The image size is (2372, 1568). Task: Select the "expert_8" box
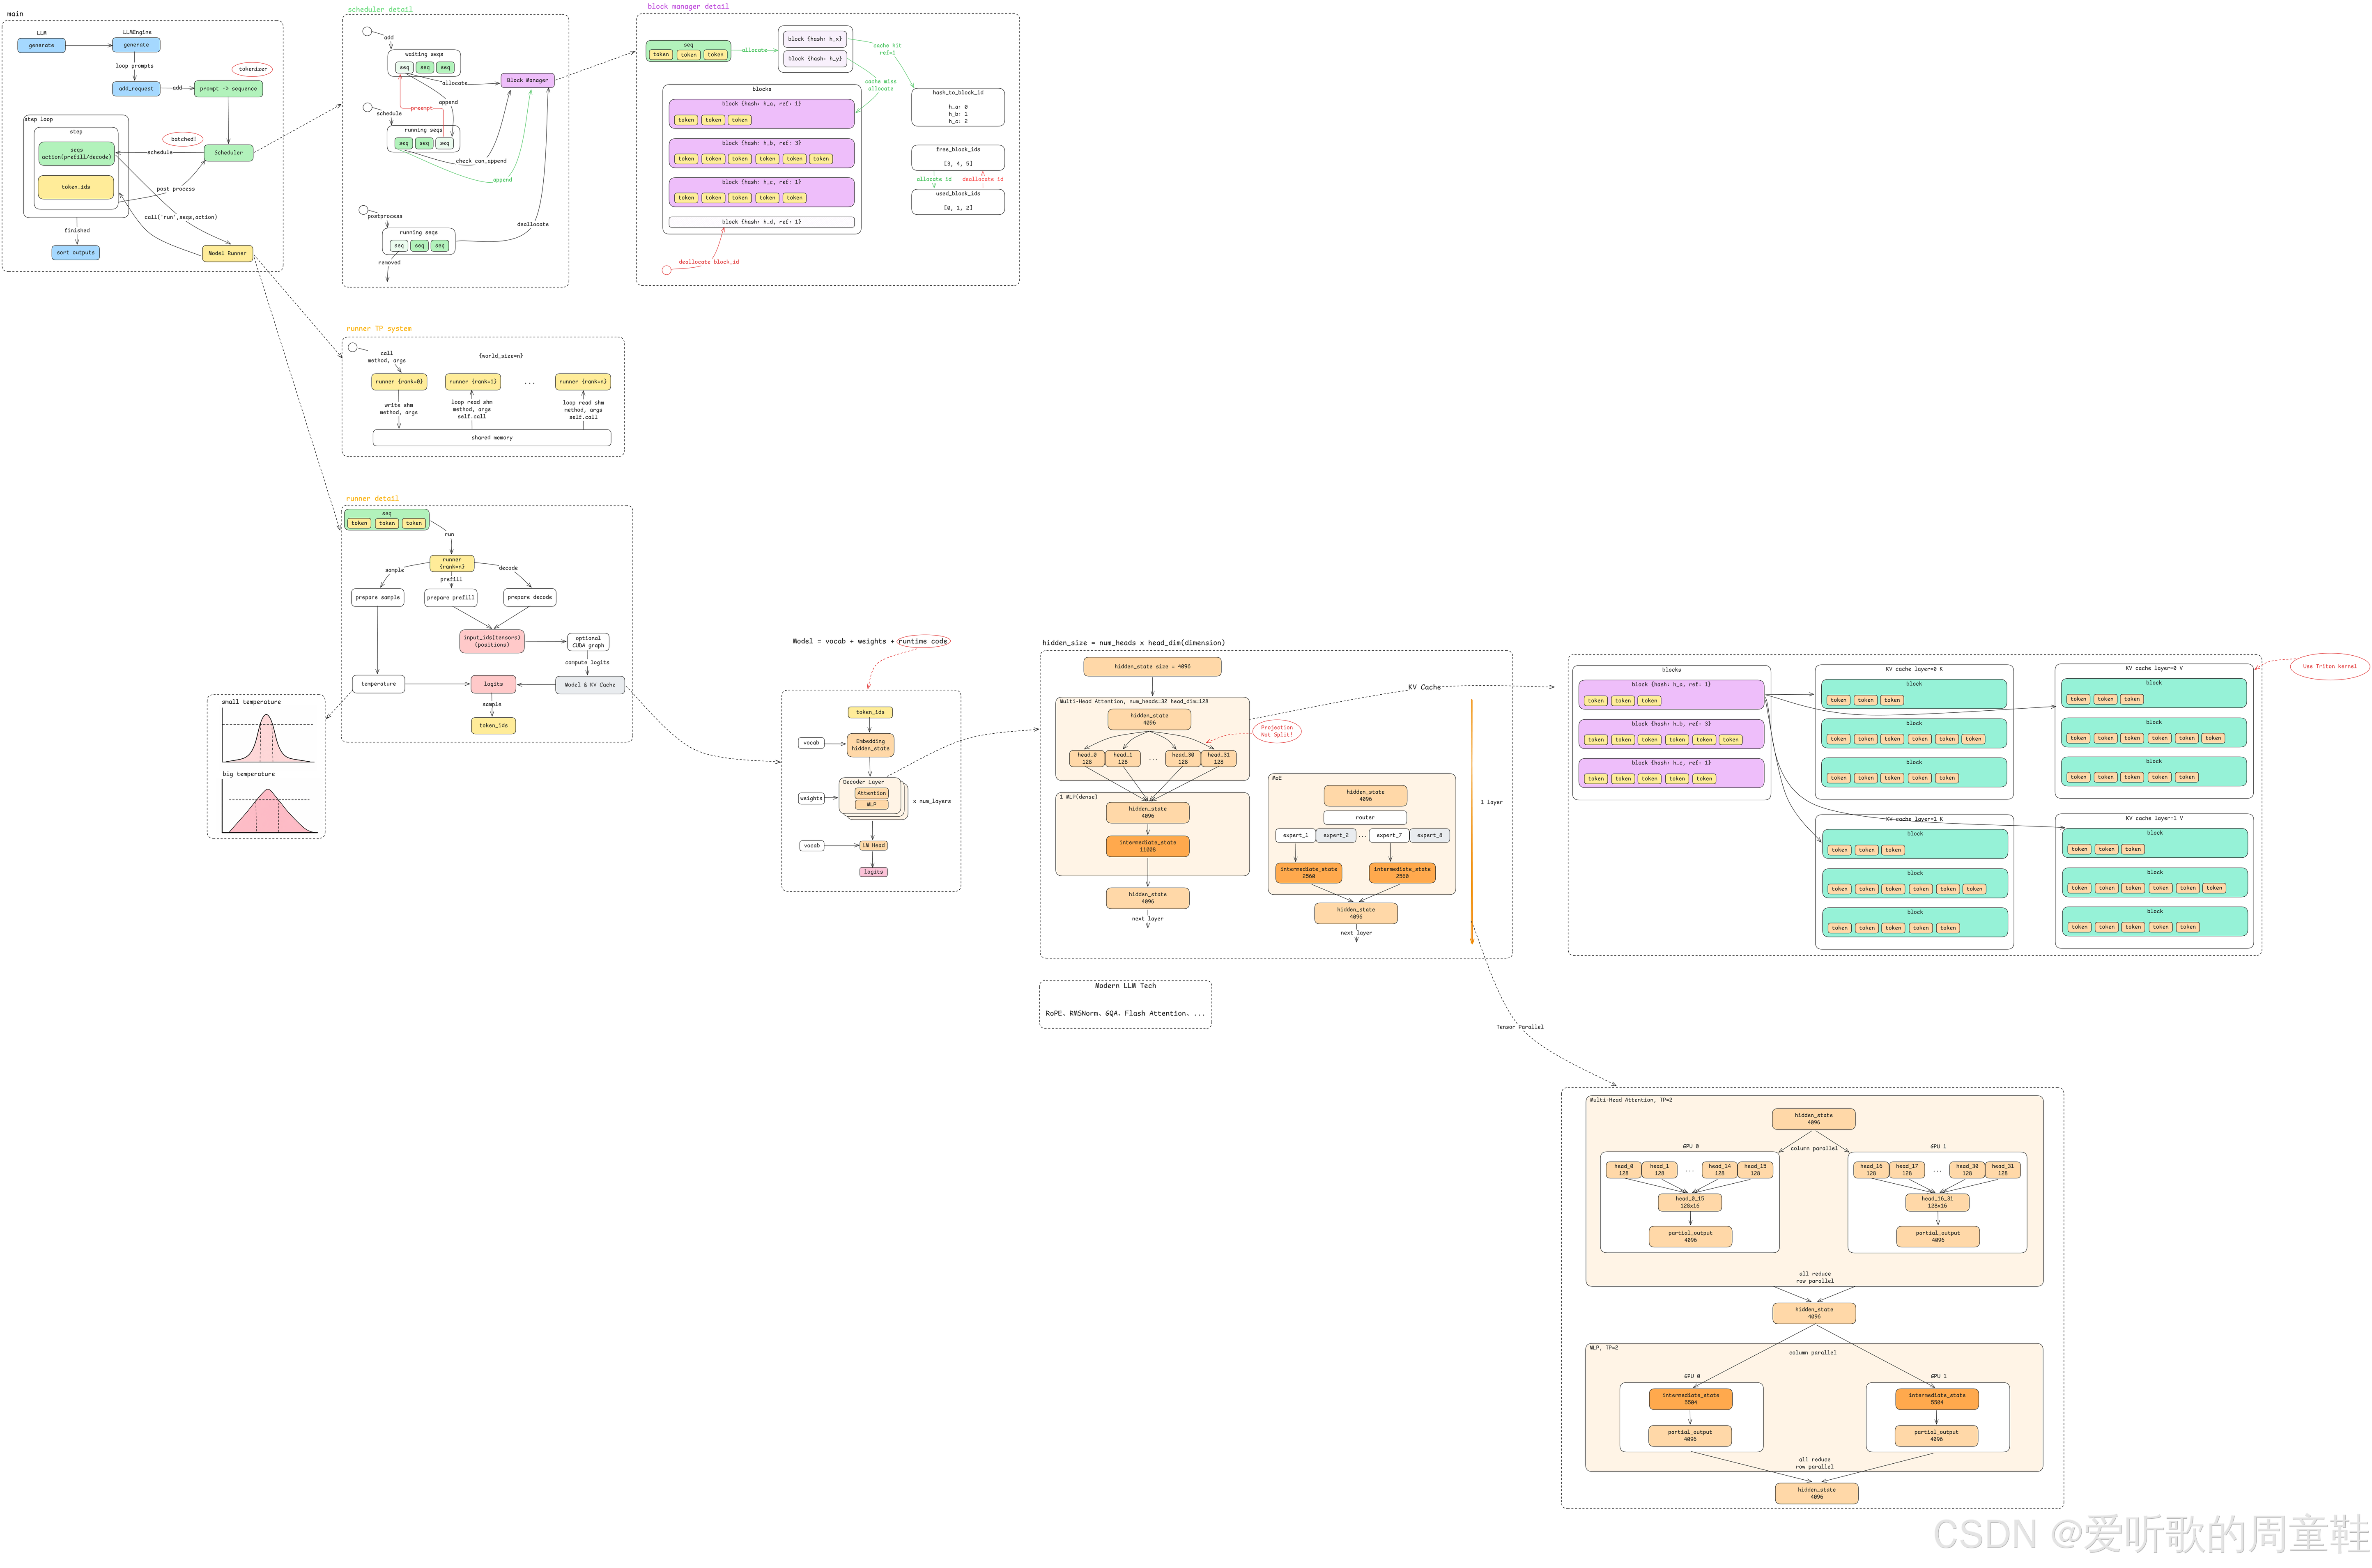pos(1430,835)
